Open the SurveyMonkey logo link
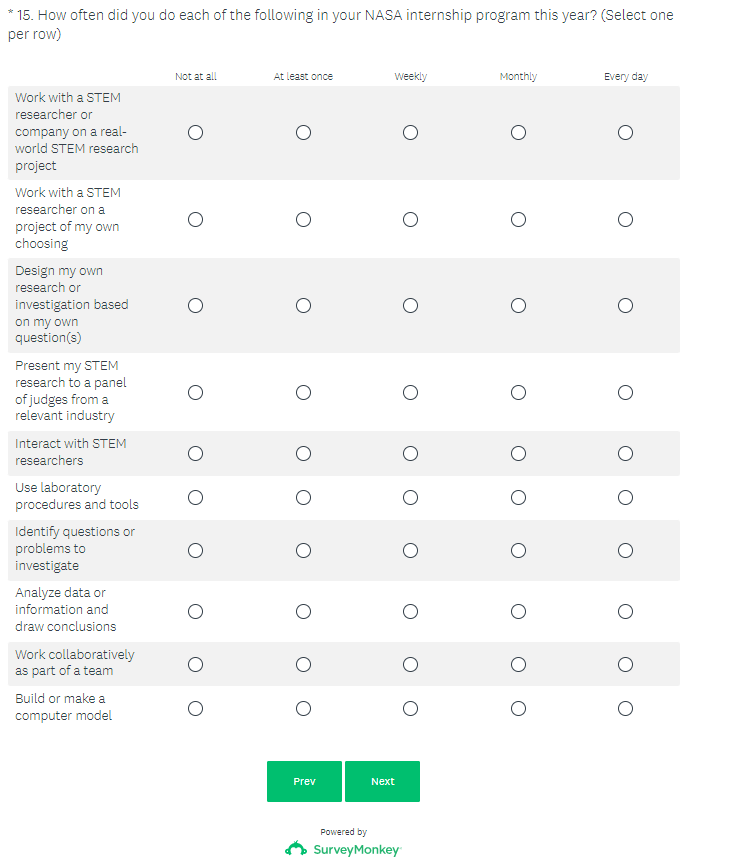This screenshot has width=729, height=860. tap(343, 849)
